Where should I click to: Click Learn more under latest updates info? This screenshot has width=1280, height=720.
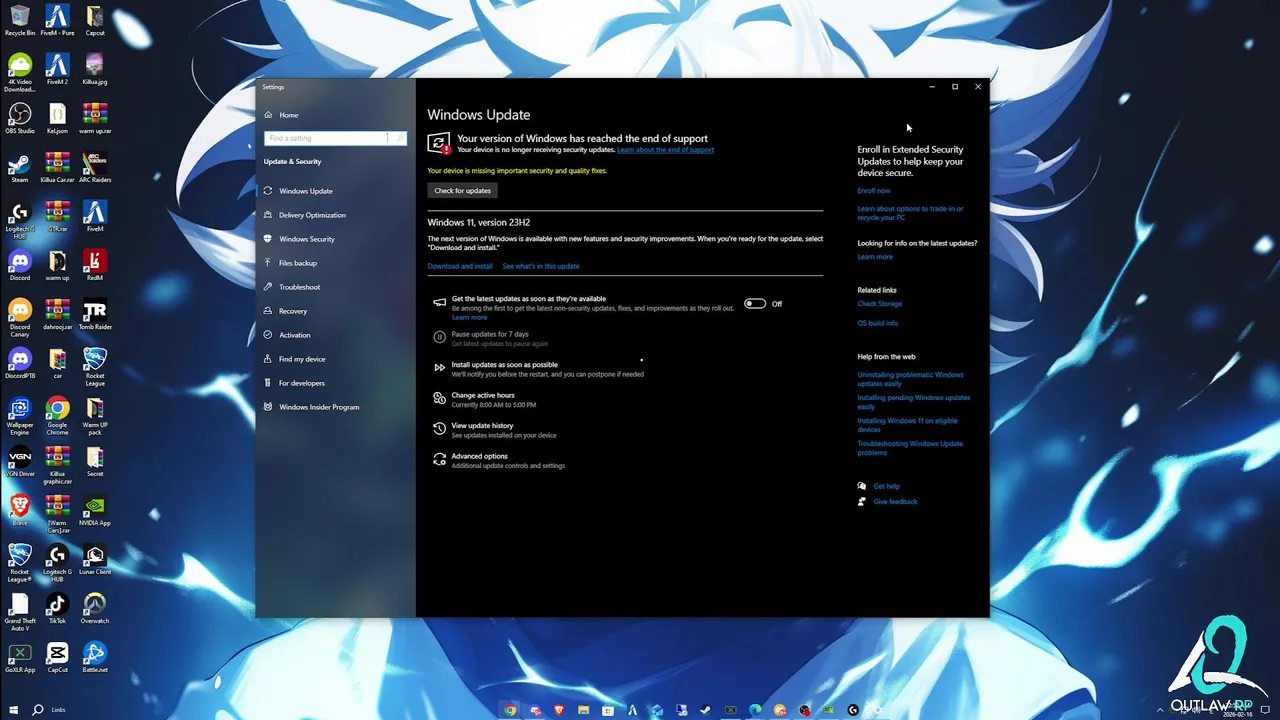(x=875, y=257)
